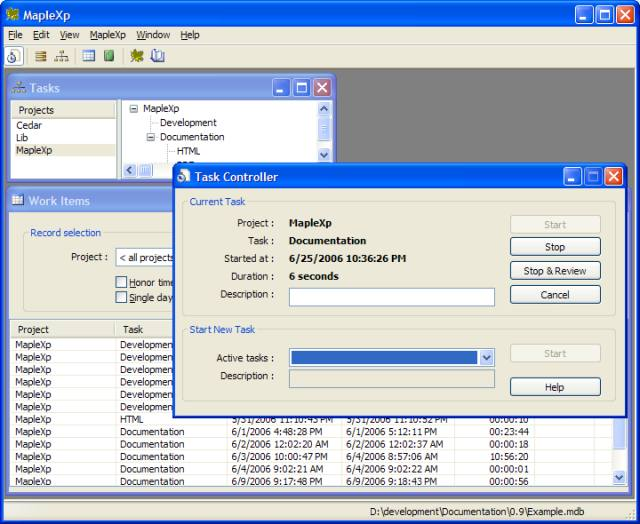
Task: Click the stacked list toolbar icon
Action: click(42, 56)
